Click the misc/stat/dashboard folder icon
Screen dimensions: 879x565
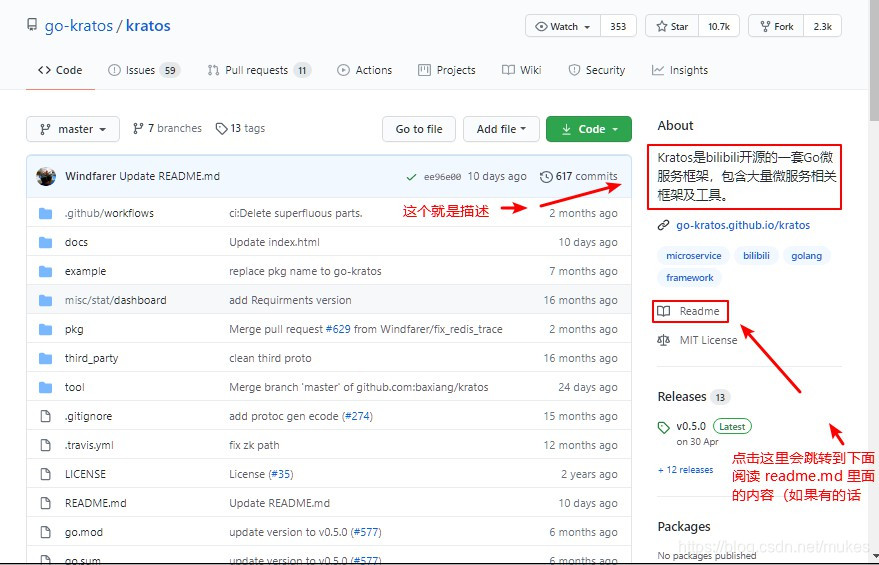[45, 300]
